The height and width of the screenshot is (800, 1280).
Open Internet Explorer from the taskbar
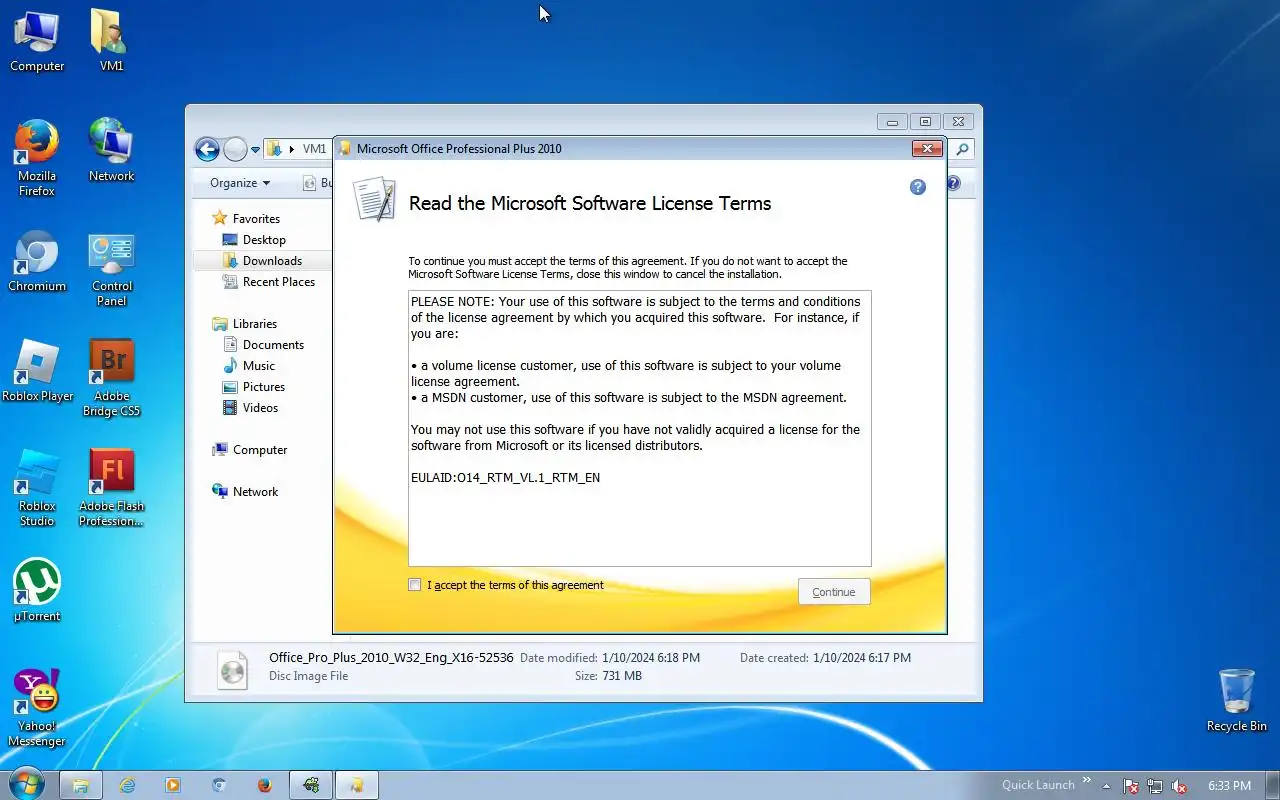click(127, 786)
